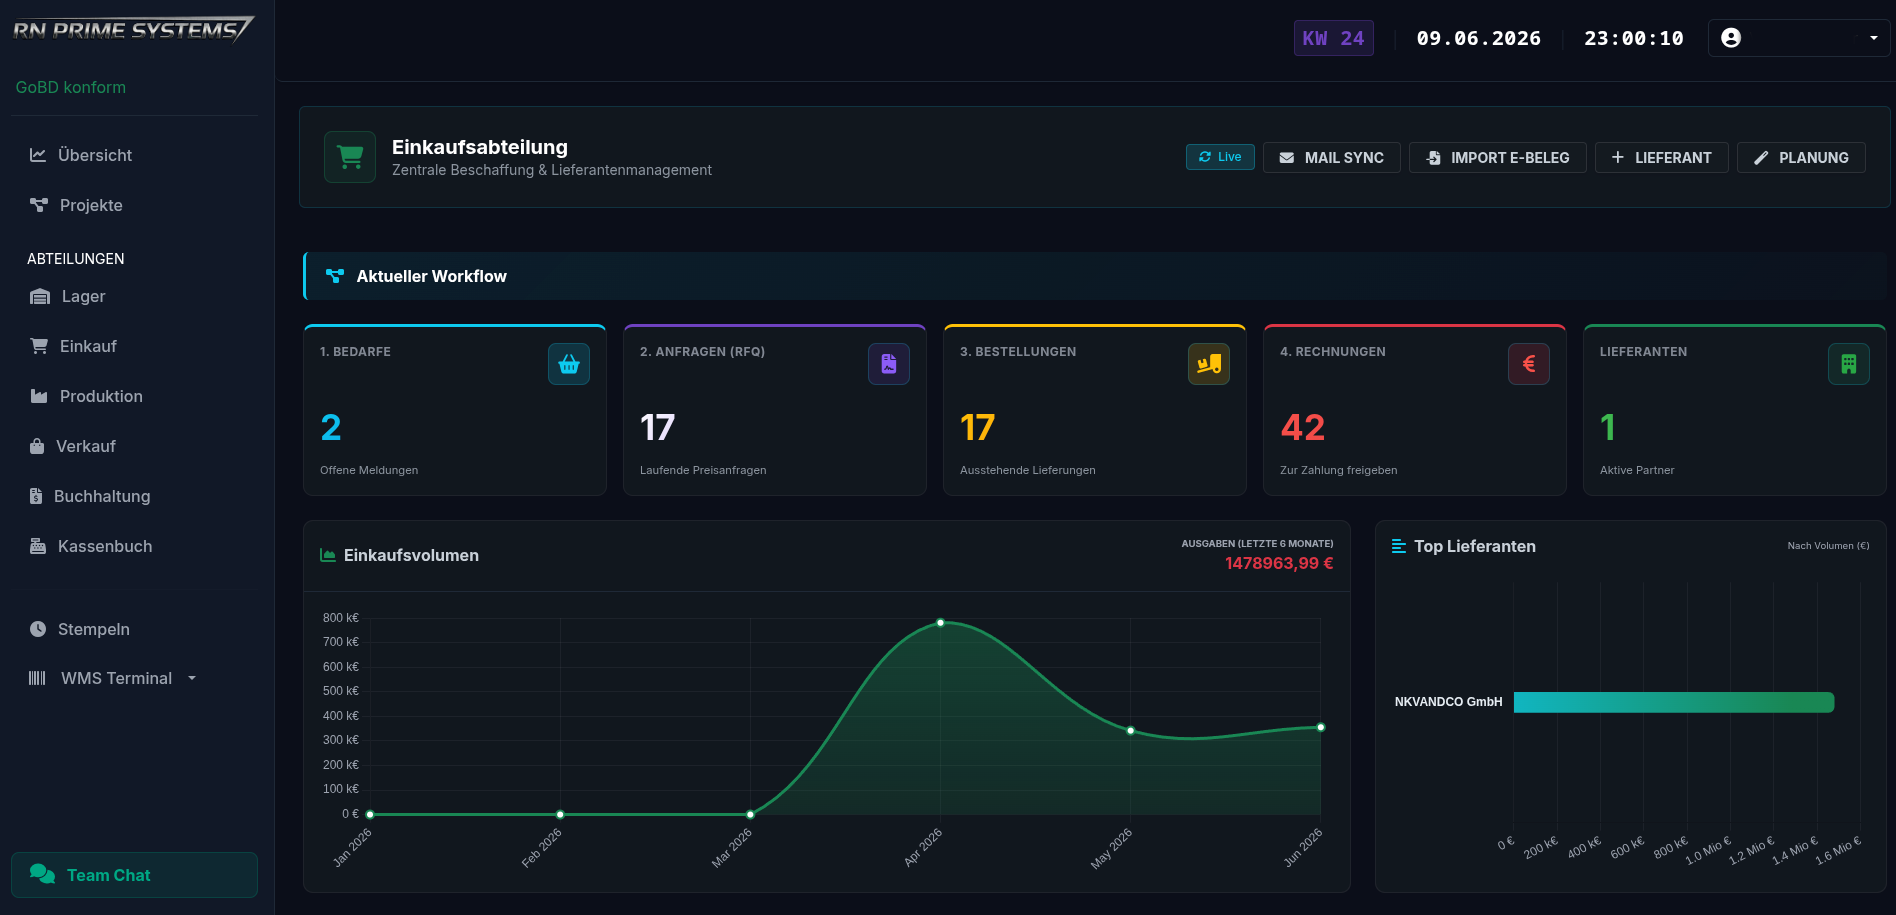Click the NKVANDCO GmbH supplier label
Viewport: 1896px width, 915px height.
pyautogui.click(x=1448, y=702)
